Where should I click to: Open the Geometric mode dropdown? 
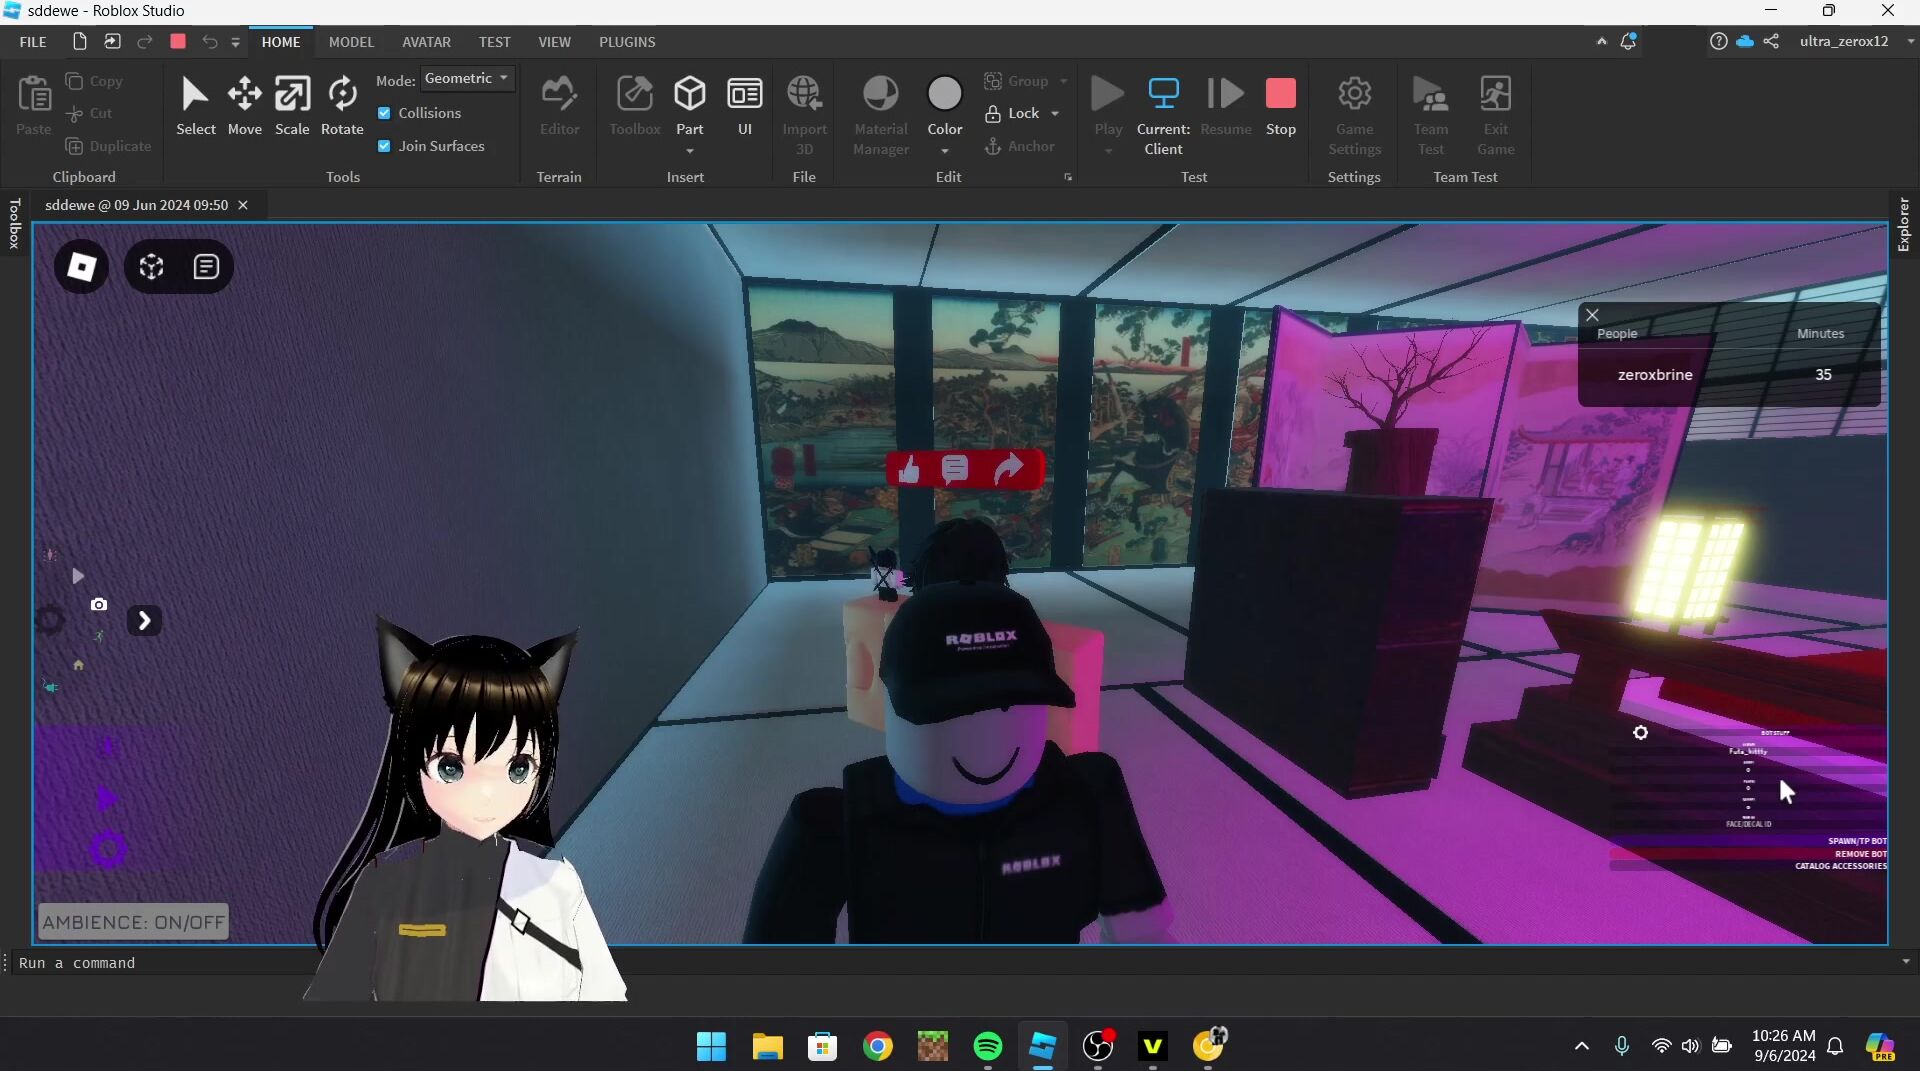[467, 78]
